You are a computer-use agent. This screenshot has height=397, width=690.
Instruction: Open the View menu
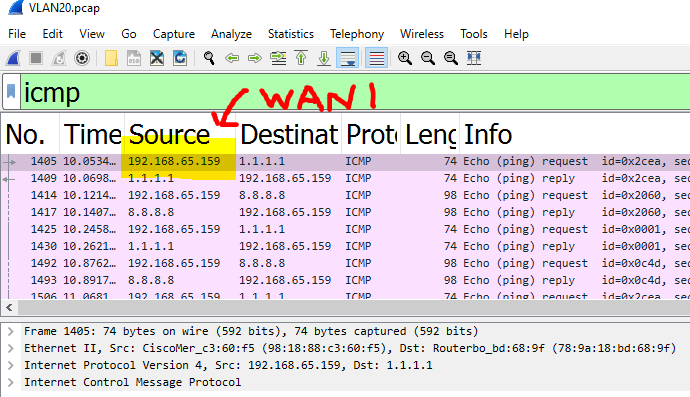(x=92, y=34)
